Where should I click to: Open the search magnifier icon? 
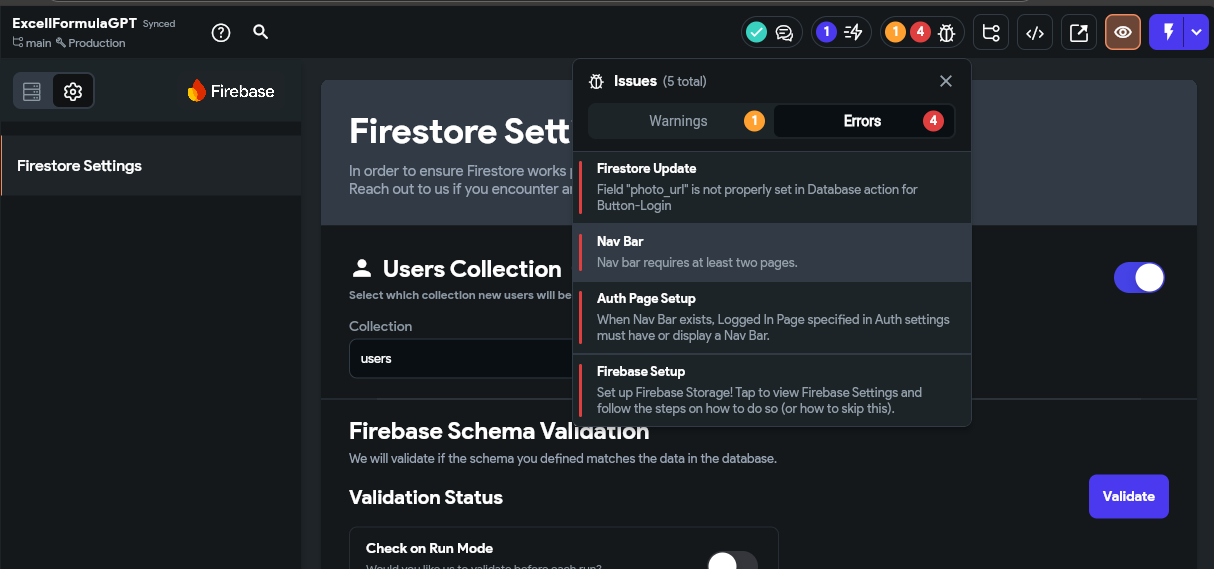pos(261,32)
